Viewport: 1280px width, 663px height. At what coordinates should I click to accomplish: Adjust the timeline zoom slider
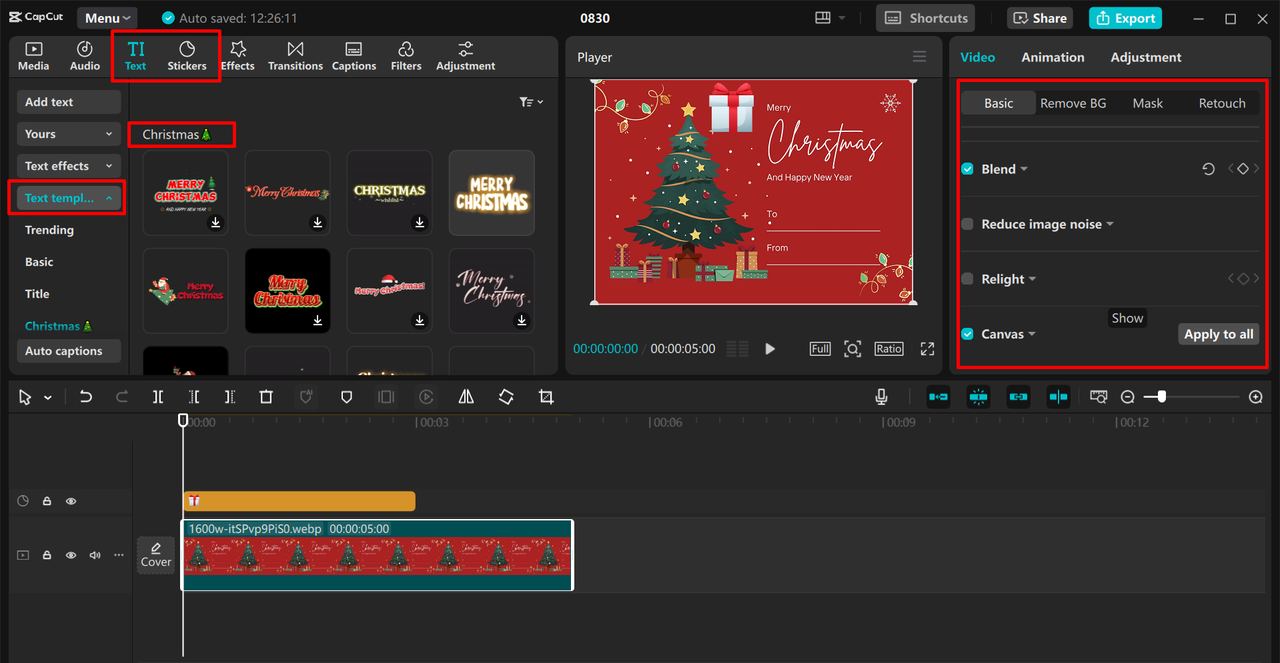(x=1161, y=397)
